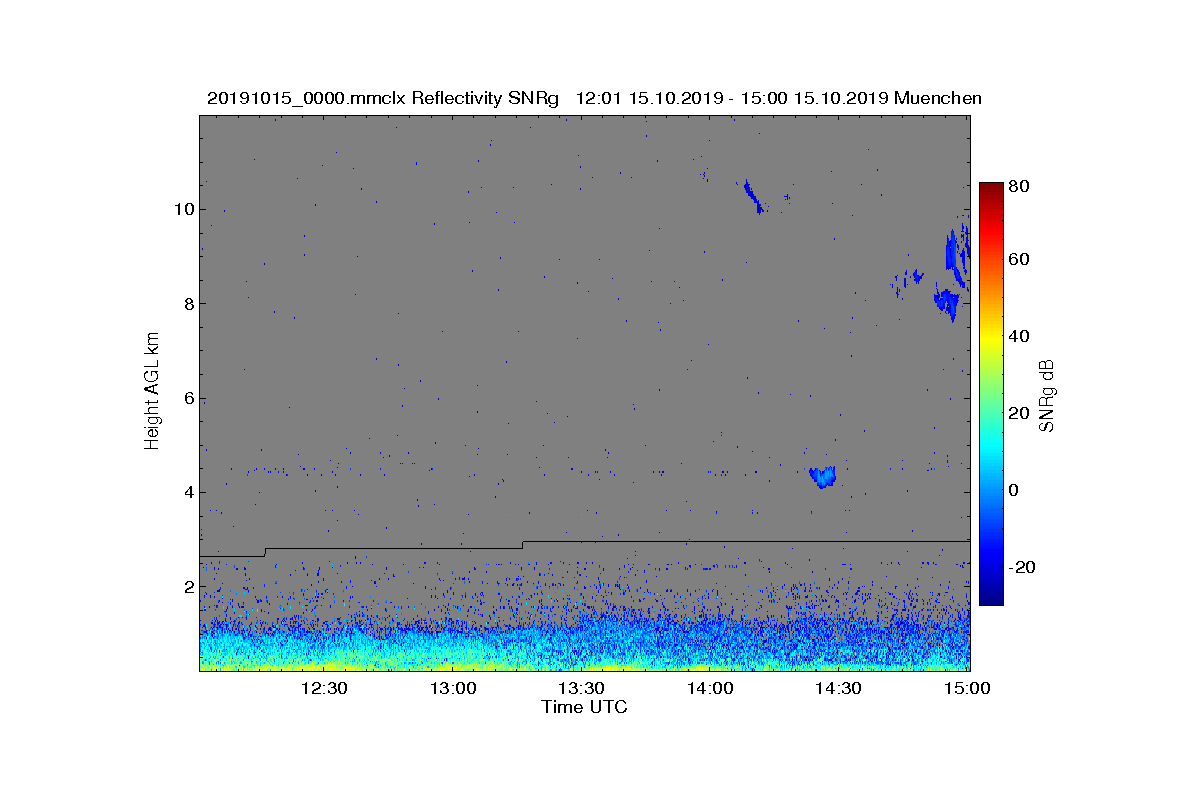The width and height of the screenshot is (1200, 800).
Task: Click the 12:30 time tick label
Action: point(323,688)
